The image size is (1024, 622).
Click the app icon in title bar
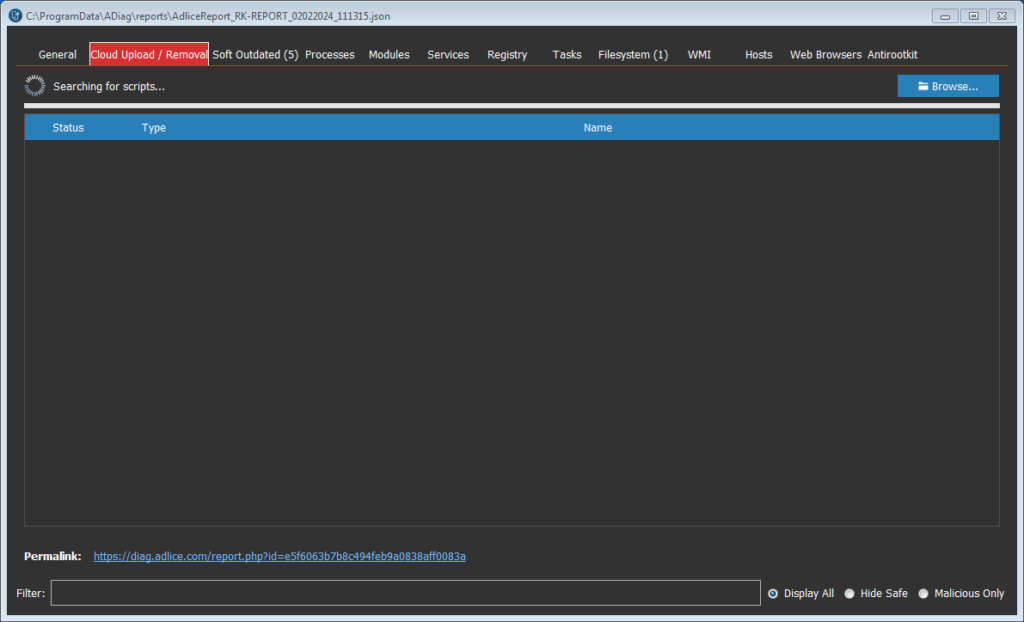tap(15, 15)
